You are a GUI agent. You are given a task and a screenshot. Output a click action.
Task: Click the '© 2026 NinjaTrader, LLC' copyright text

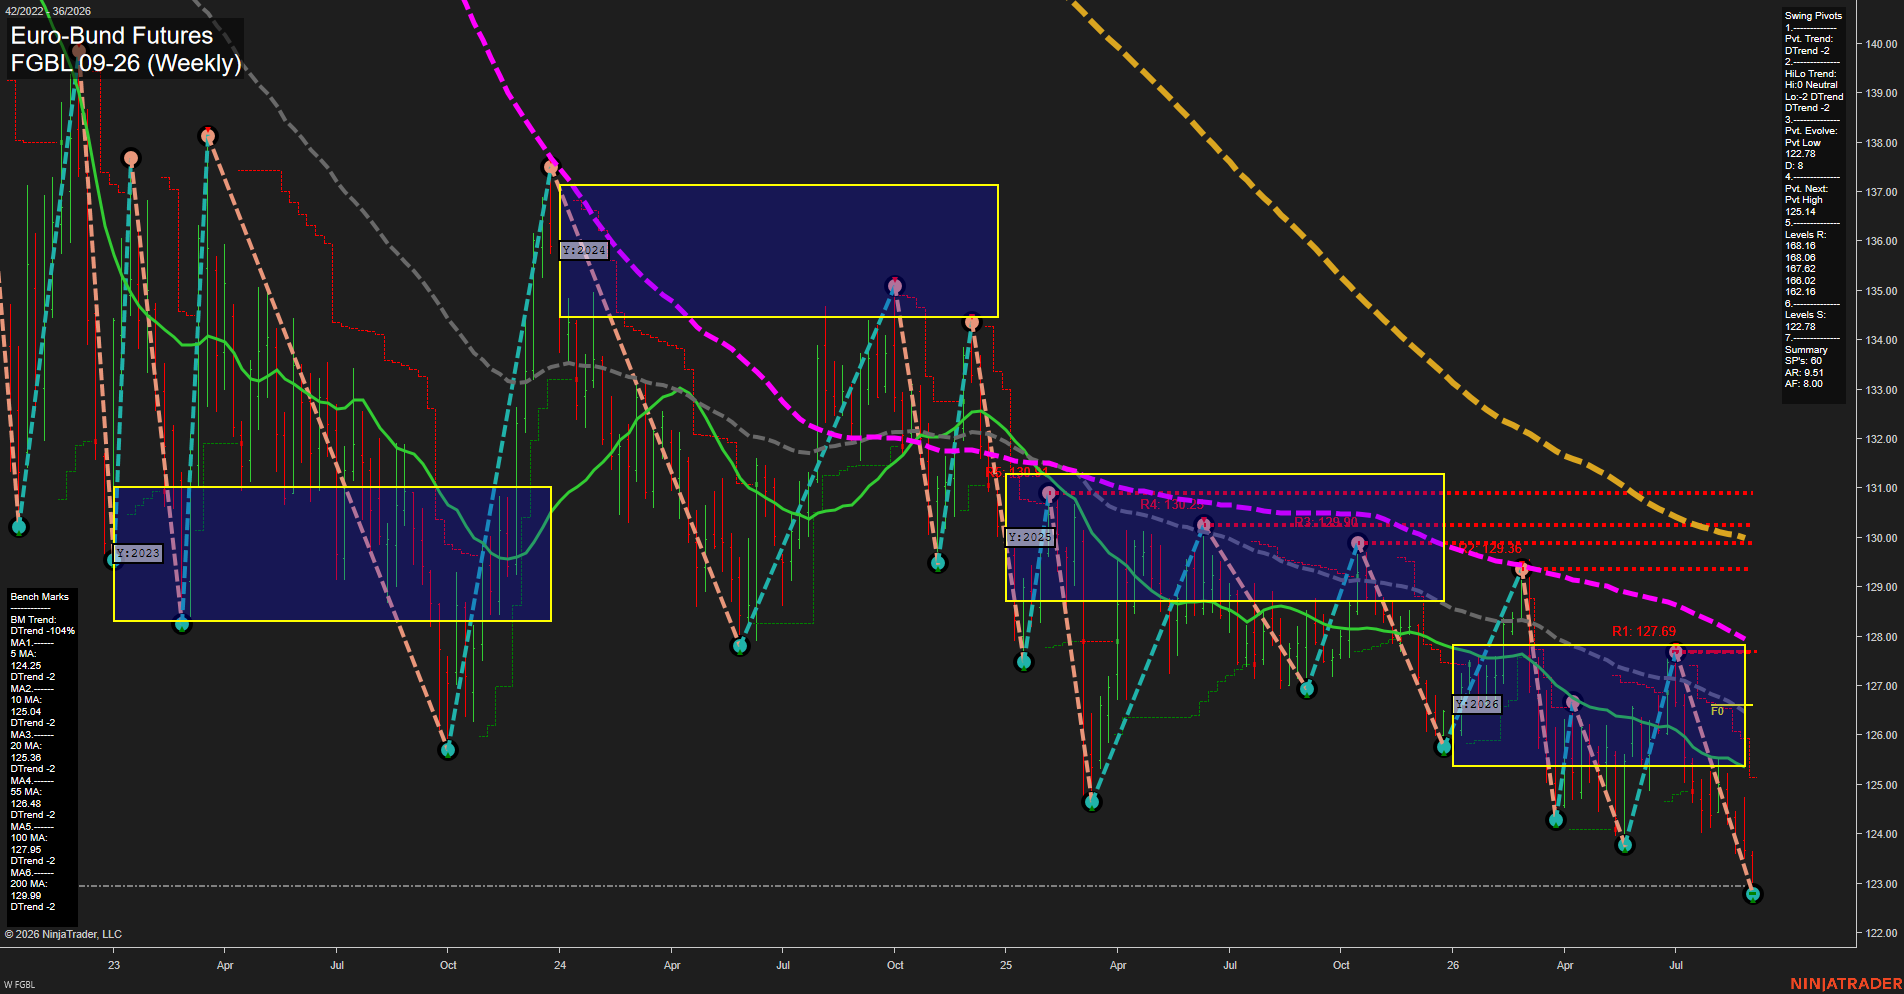point(63,934)
